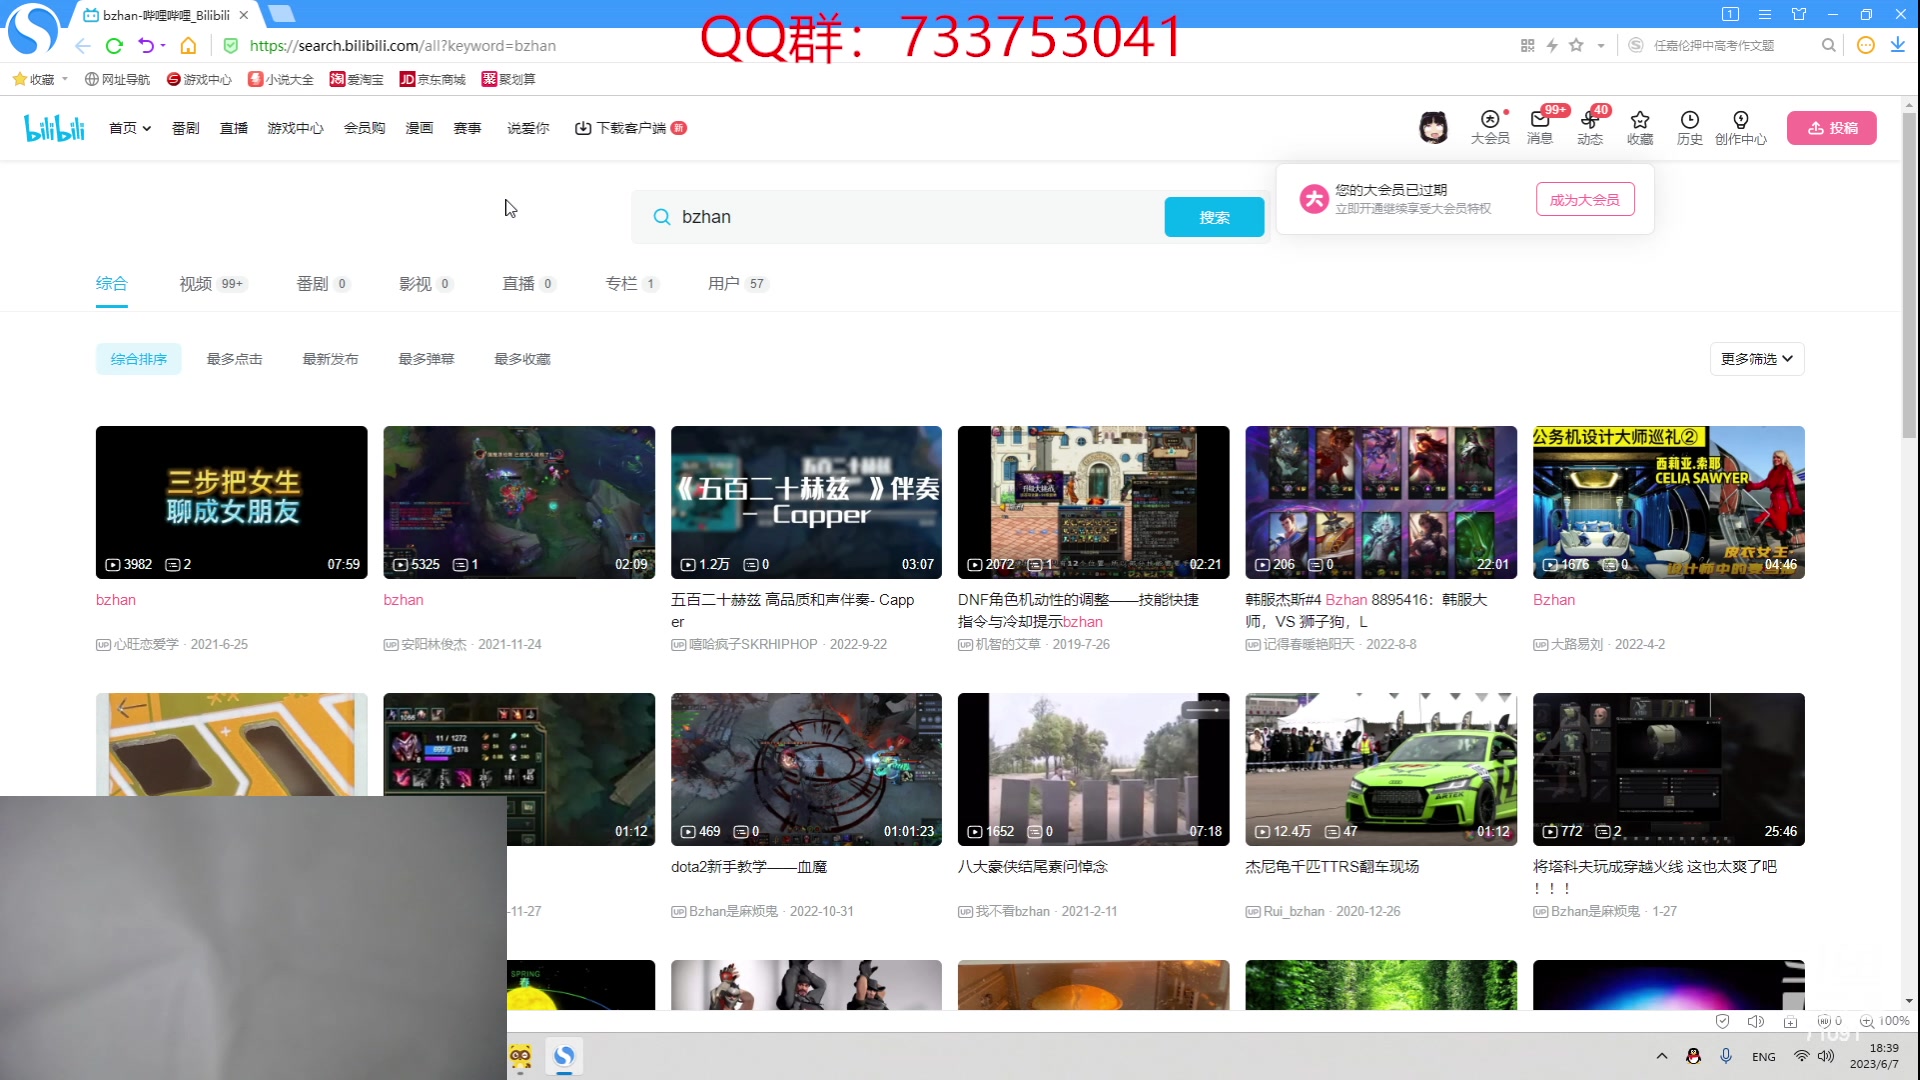Show hidden tray icons with the chevron
The image size is (1920, 1080).
pos(1661,1056)
